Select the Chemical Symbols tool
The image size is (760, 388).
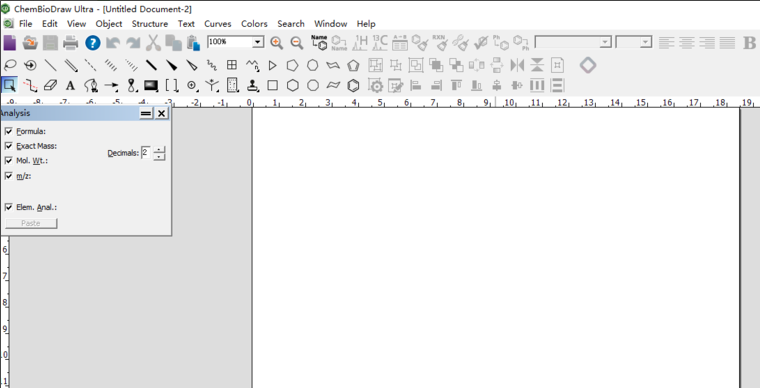pos(192,86)
